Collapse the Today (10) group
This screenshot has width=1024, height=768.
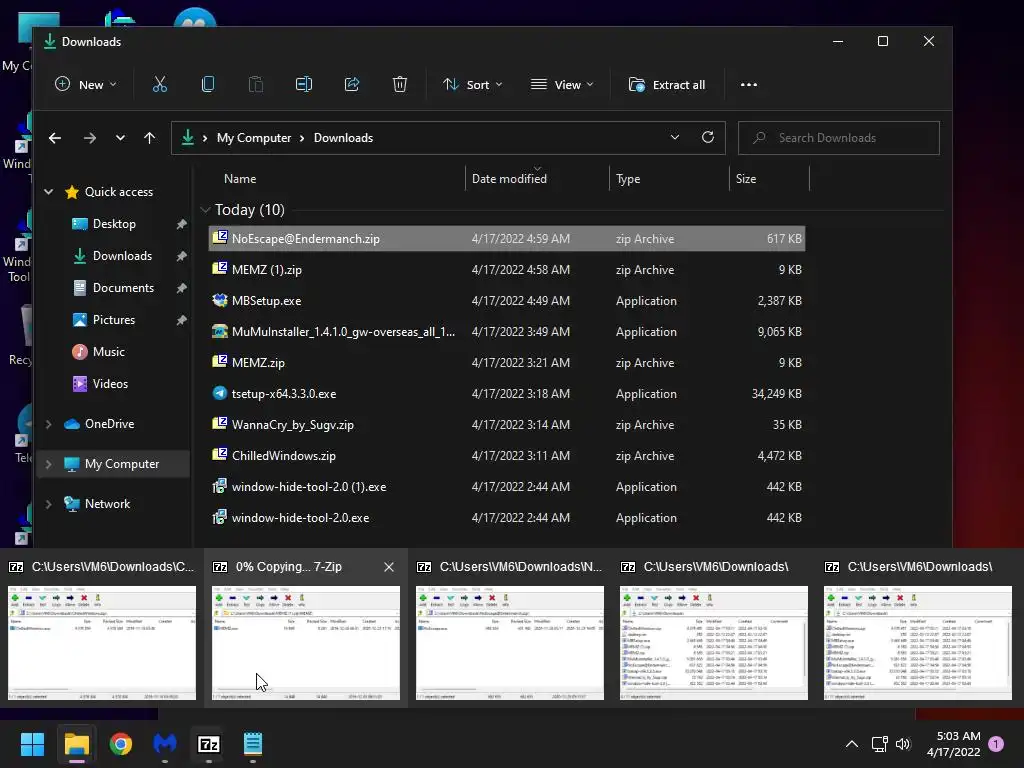[205, 210]
